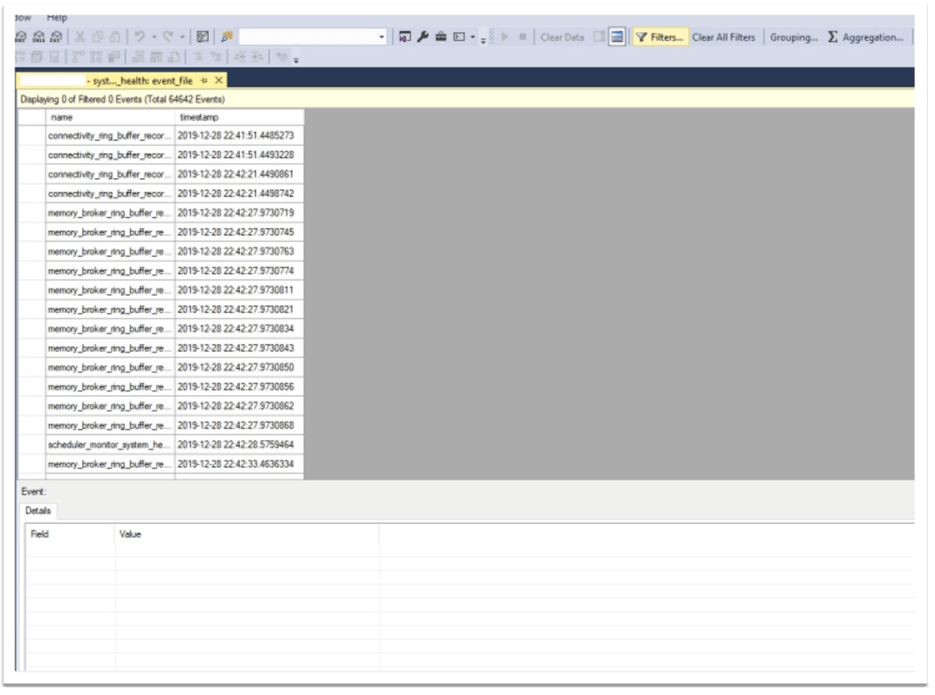Select the row with timestamp 22:42:27.9730763

pos(161,252)
